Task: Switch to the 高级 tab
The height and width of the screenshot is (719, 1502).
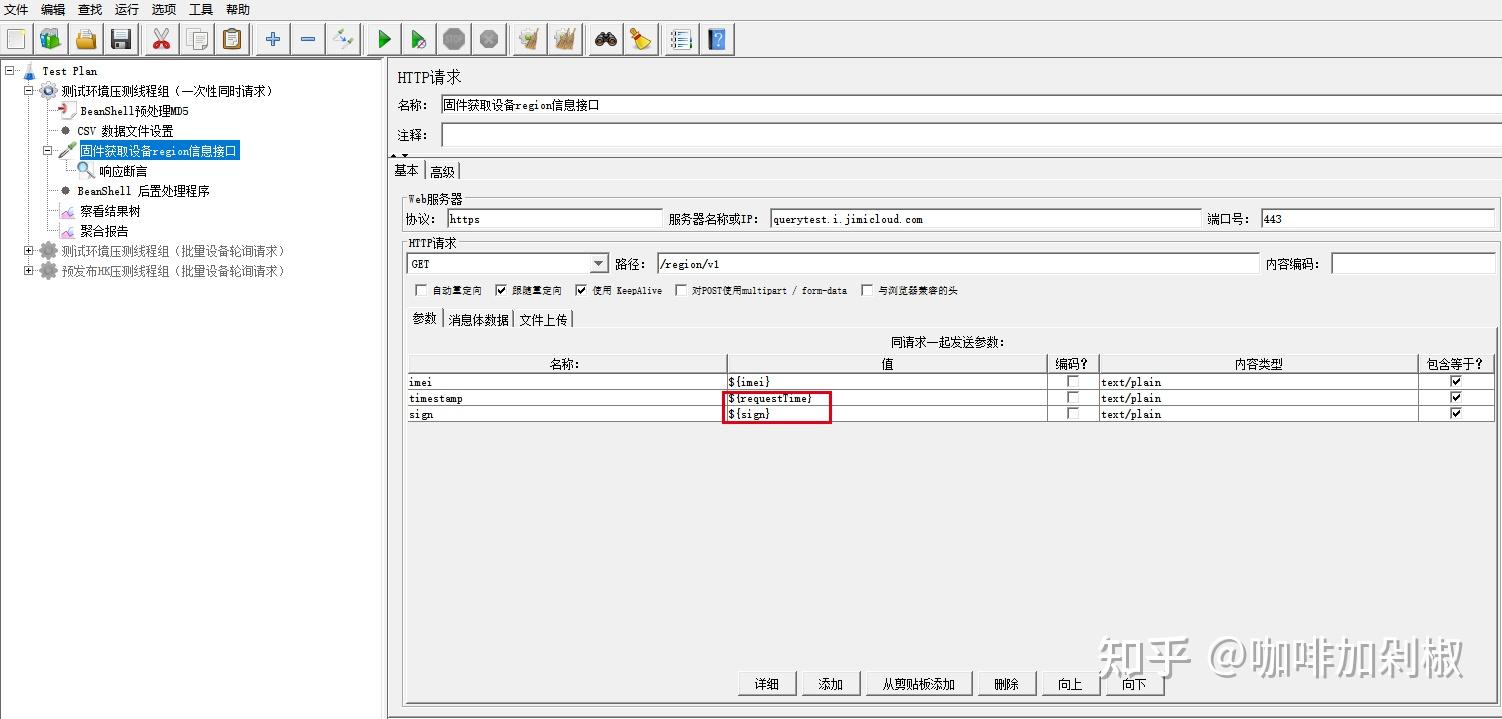Action: [x=443, y=170]
